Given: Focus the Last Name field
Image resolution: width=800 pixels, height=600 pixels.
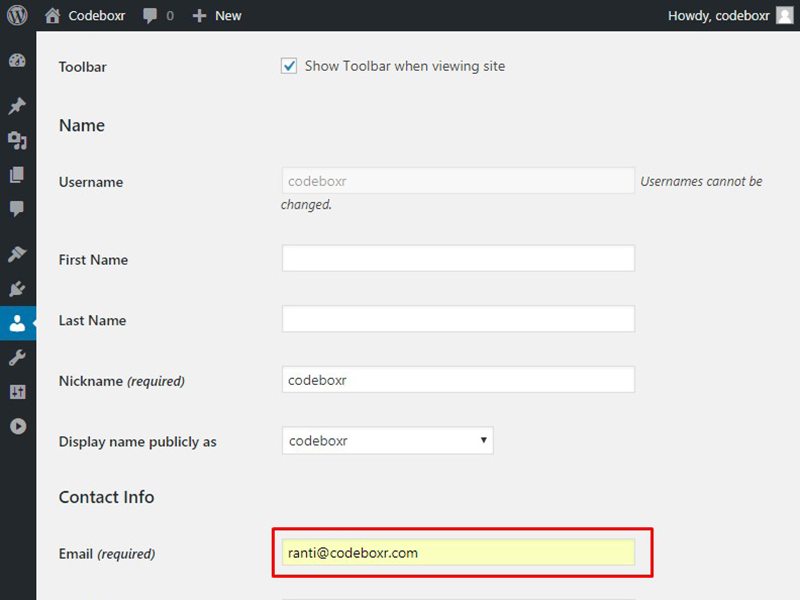Looking at the screenshot, I should point(458,319).
